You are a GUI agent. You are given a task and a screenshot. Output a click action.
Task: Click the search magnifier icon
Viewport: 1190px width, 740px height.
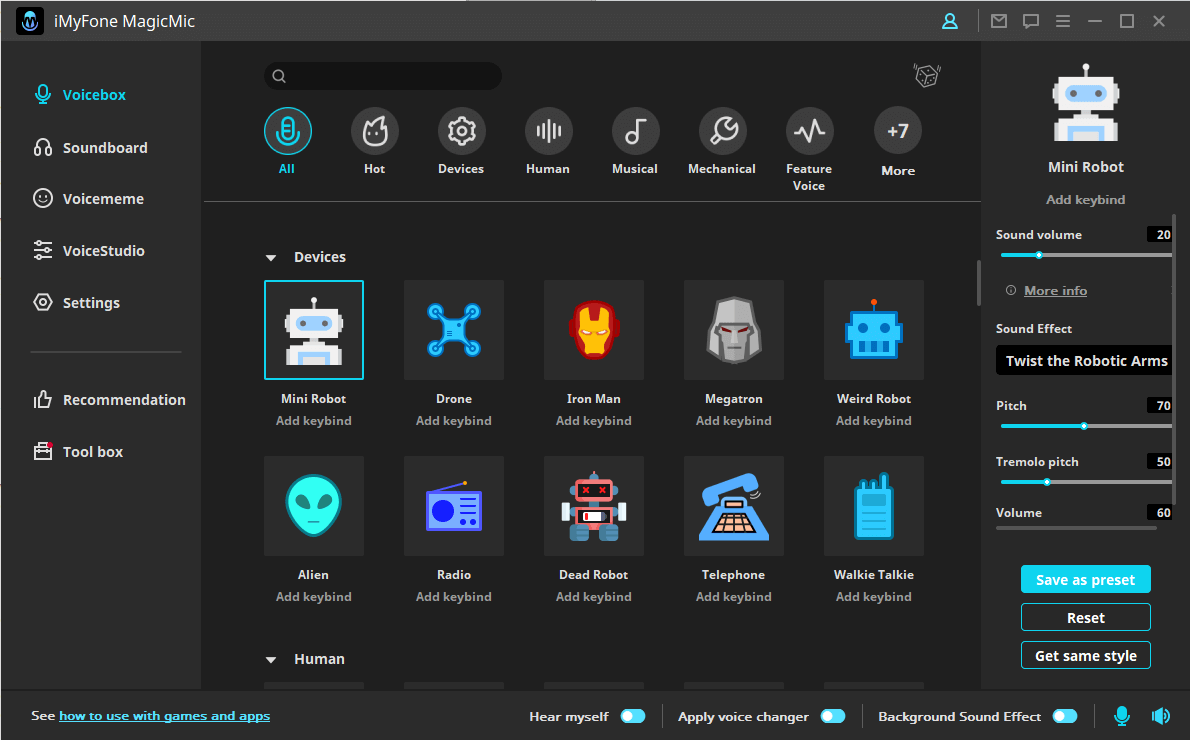[x=279, y=76]
